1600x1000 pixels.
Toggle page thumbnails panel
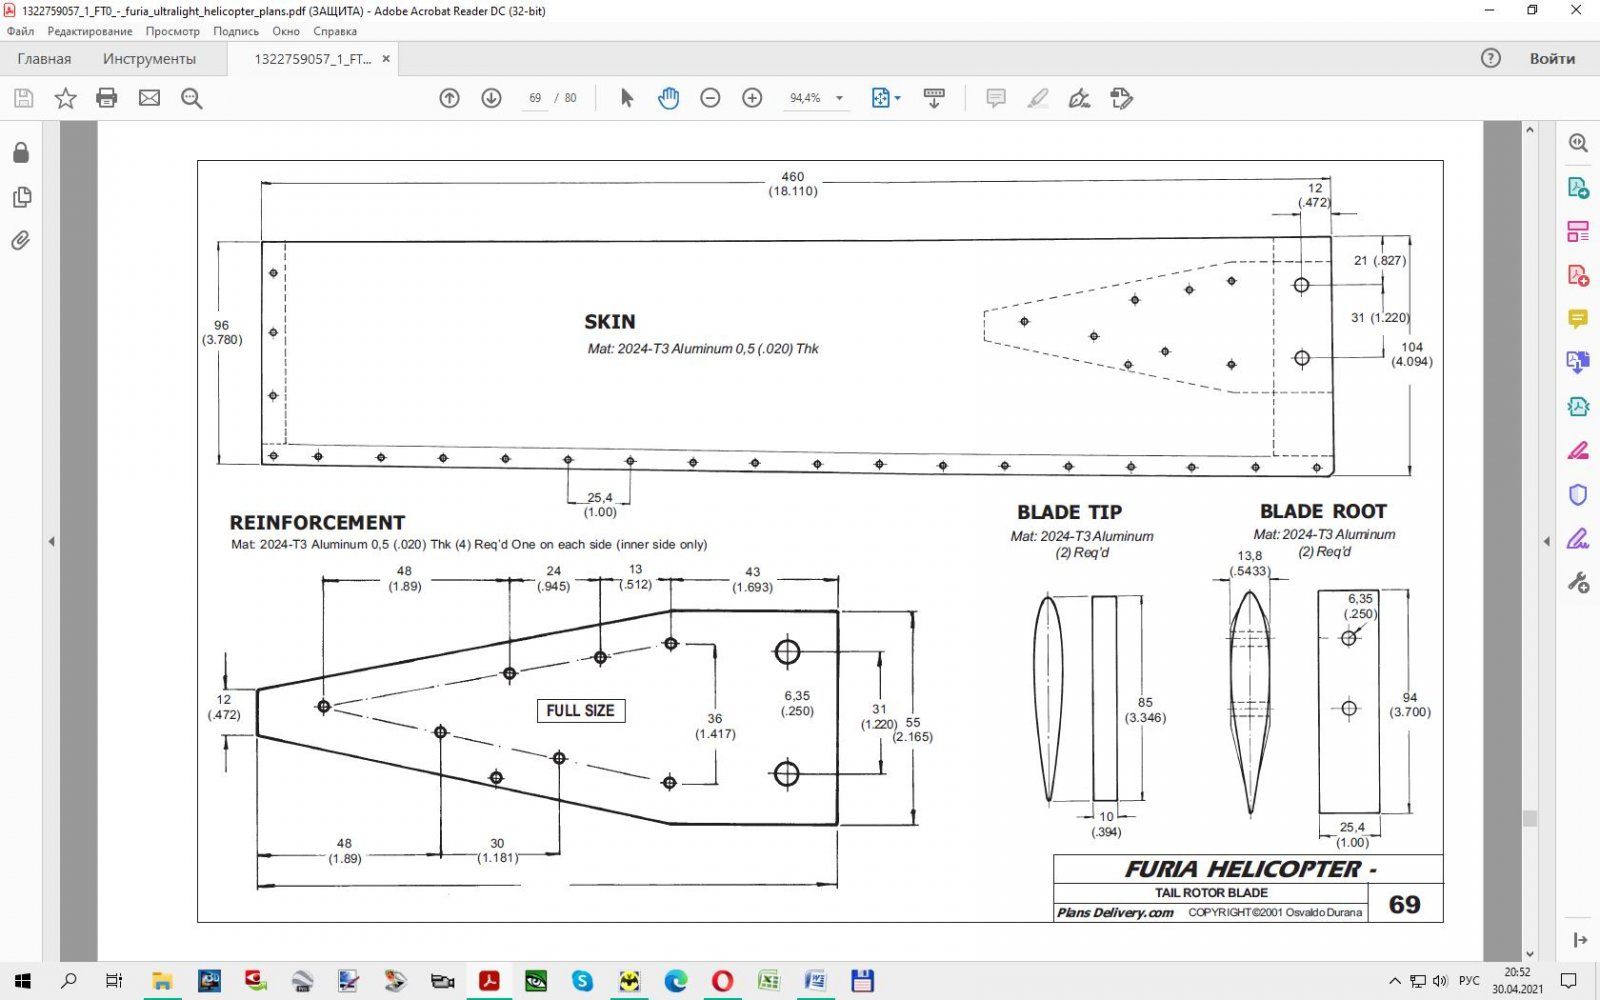point(21,197)
